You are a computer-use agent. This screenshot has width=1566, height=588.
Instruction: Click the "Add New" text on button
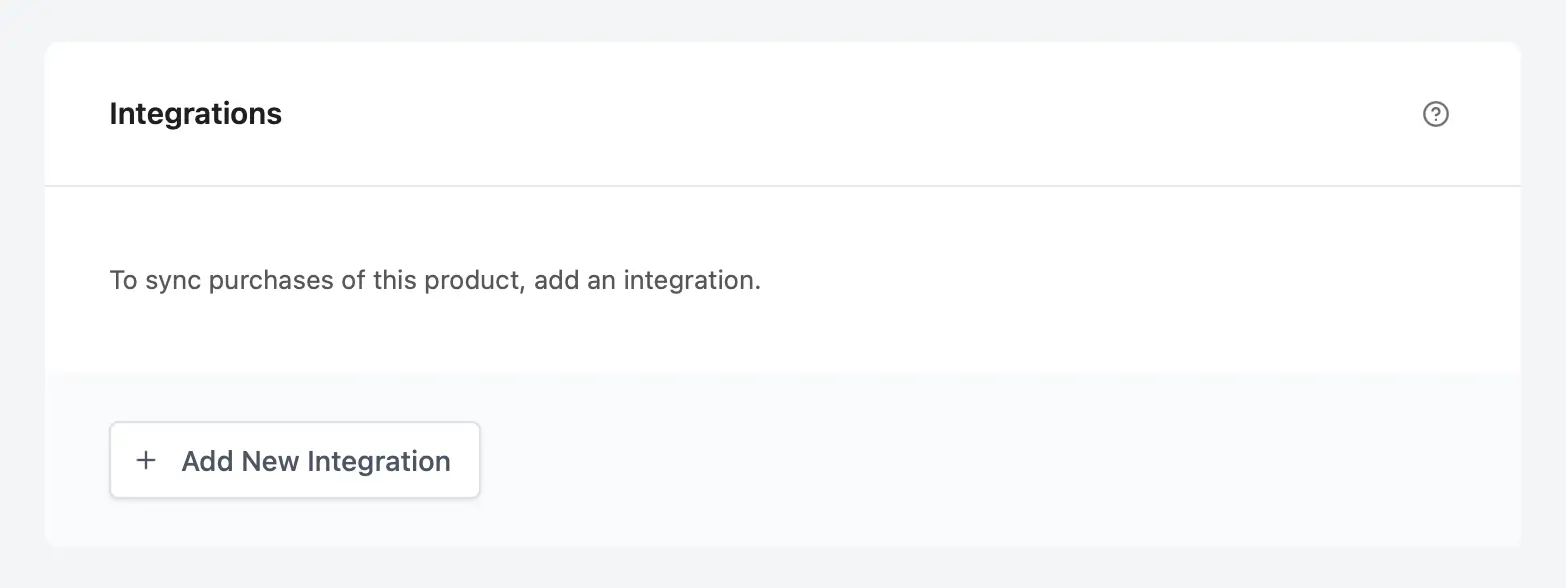click(x=241, y=461)
